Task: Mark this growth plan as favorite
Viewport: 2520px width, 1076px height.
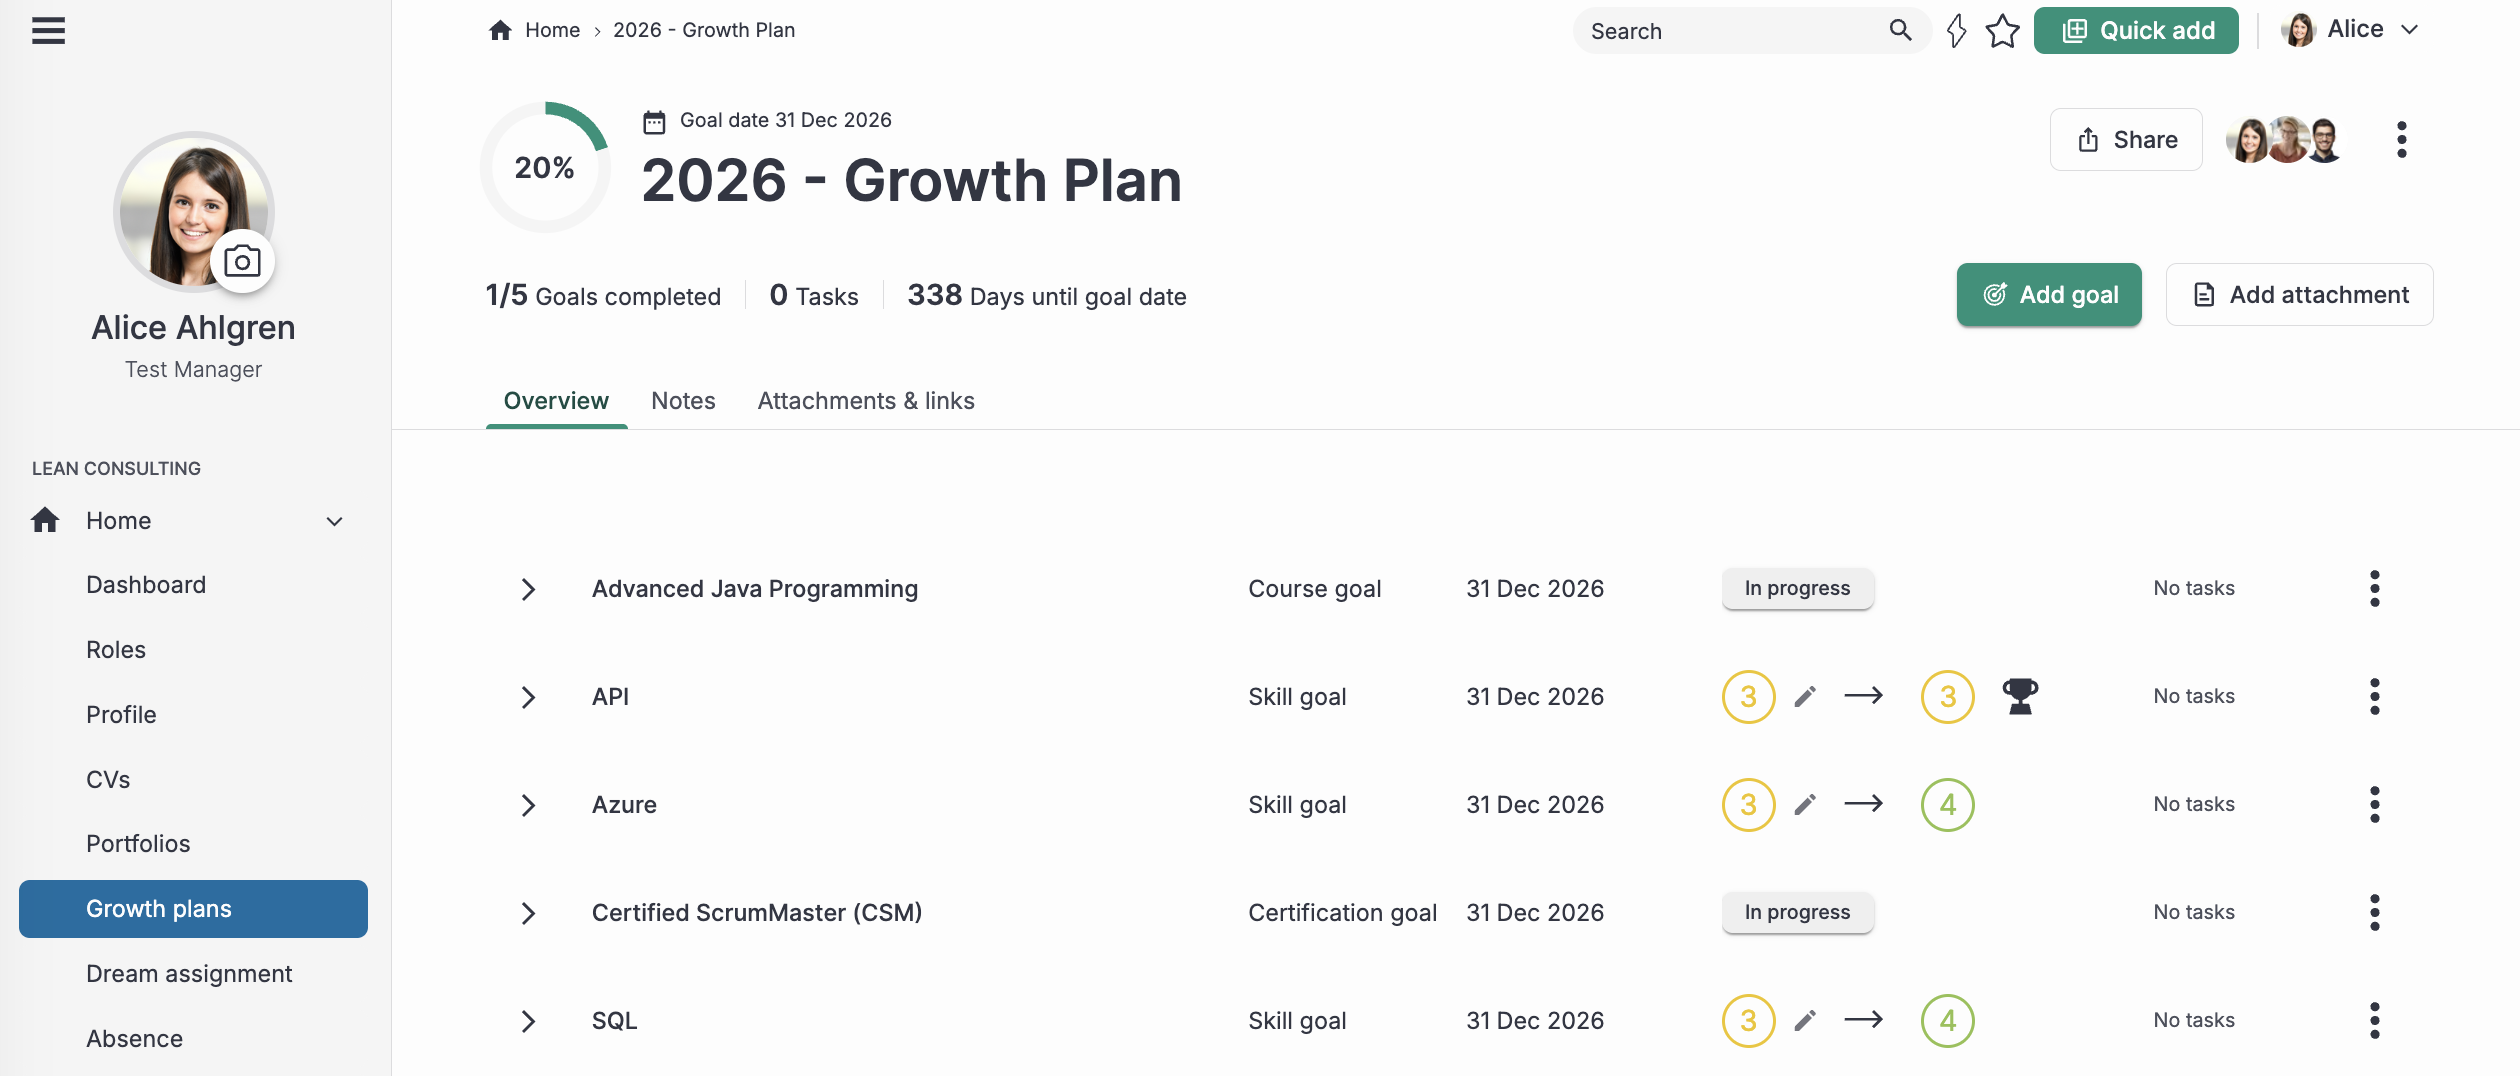Action: tap(2003, 31)
